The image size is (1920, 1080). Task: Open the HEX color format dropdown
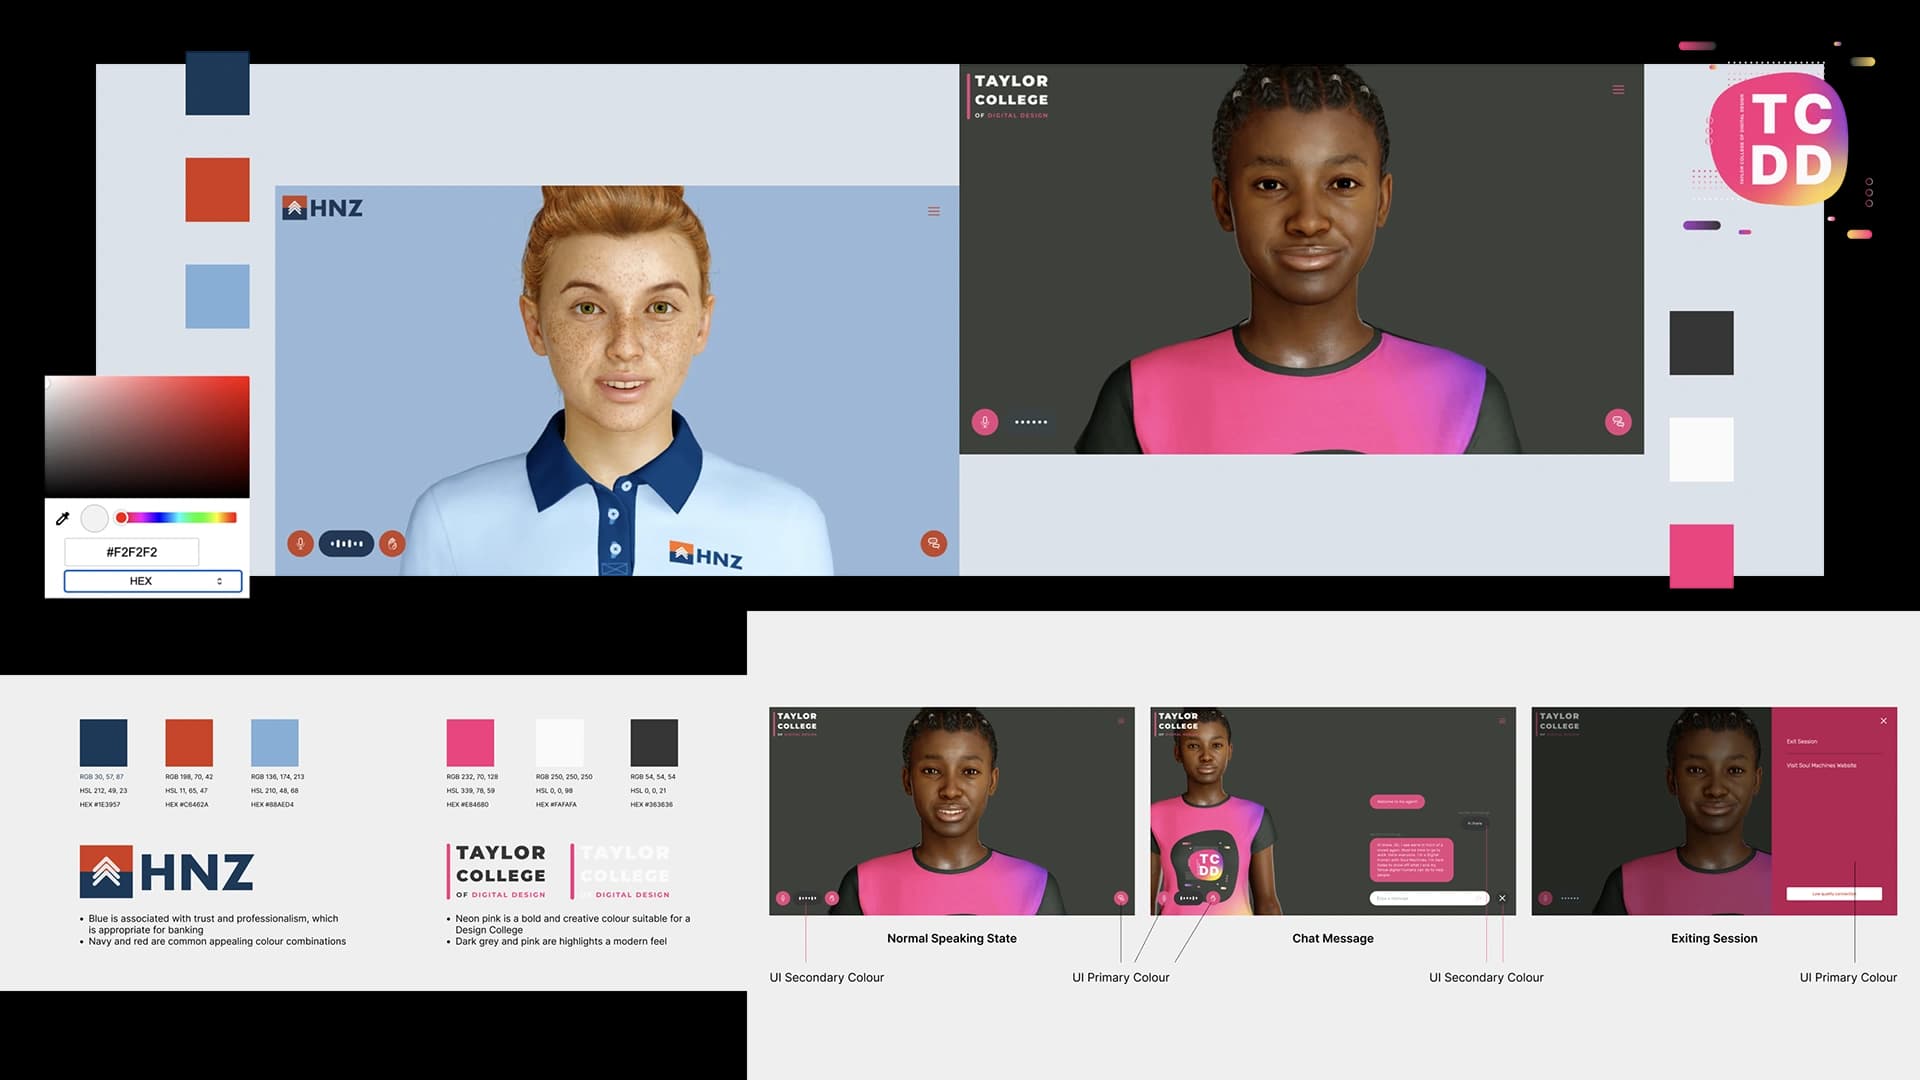pyautogui.click(x=153, y=581)
